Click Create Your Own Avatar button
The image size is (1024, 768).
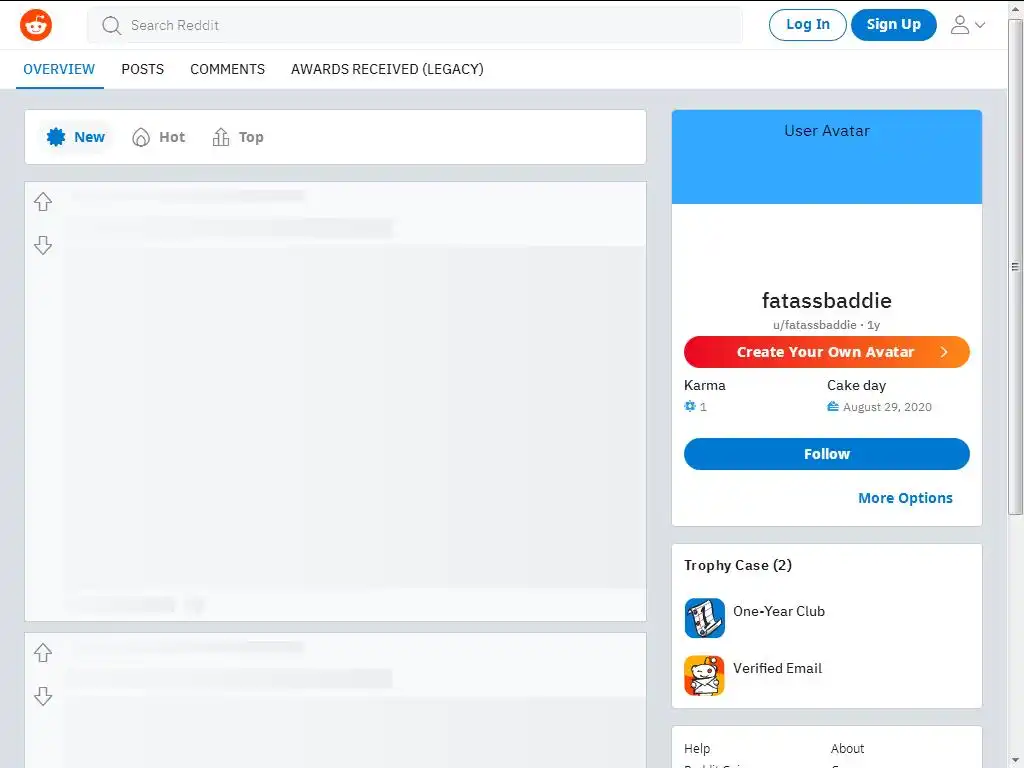click(x=826, y=352)
